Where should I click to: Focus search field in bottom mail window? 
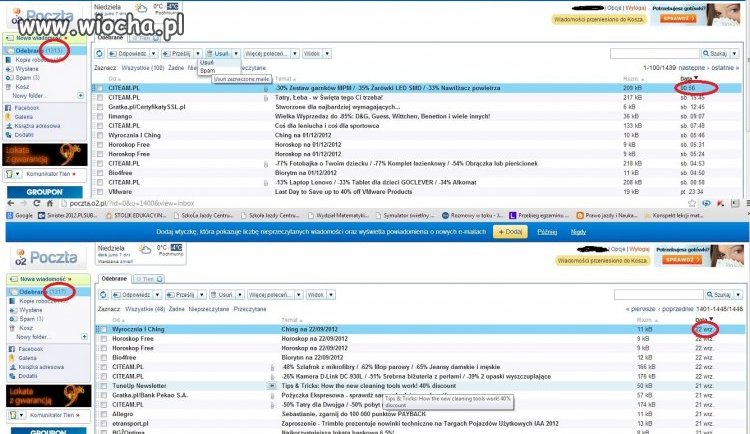click(659, 295)
